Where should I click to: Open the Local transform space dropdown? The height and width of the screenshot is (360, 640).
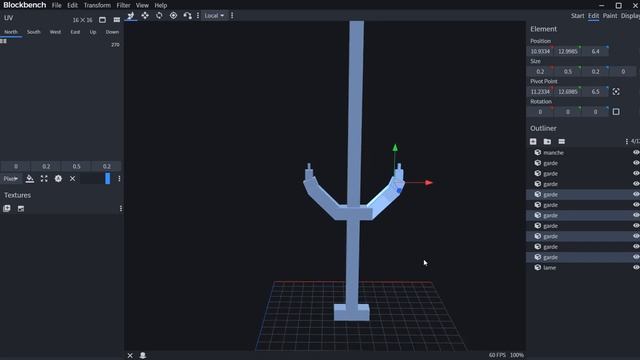click(x=214, y=16)
